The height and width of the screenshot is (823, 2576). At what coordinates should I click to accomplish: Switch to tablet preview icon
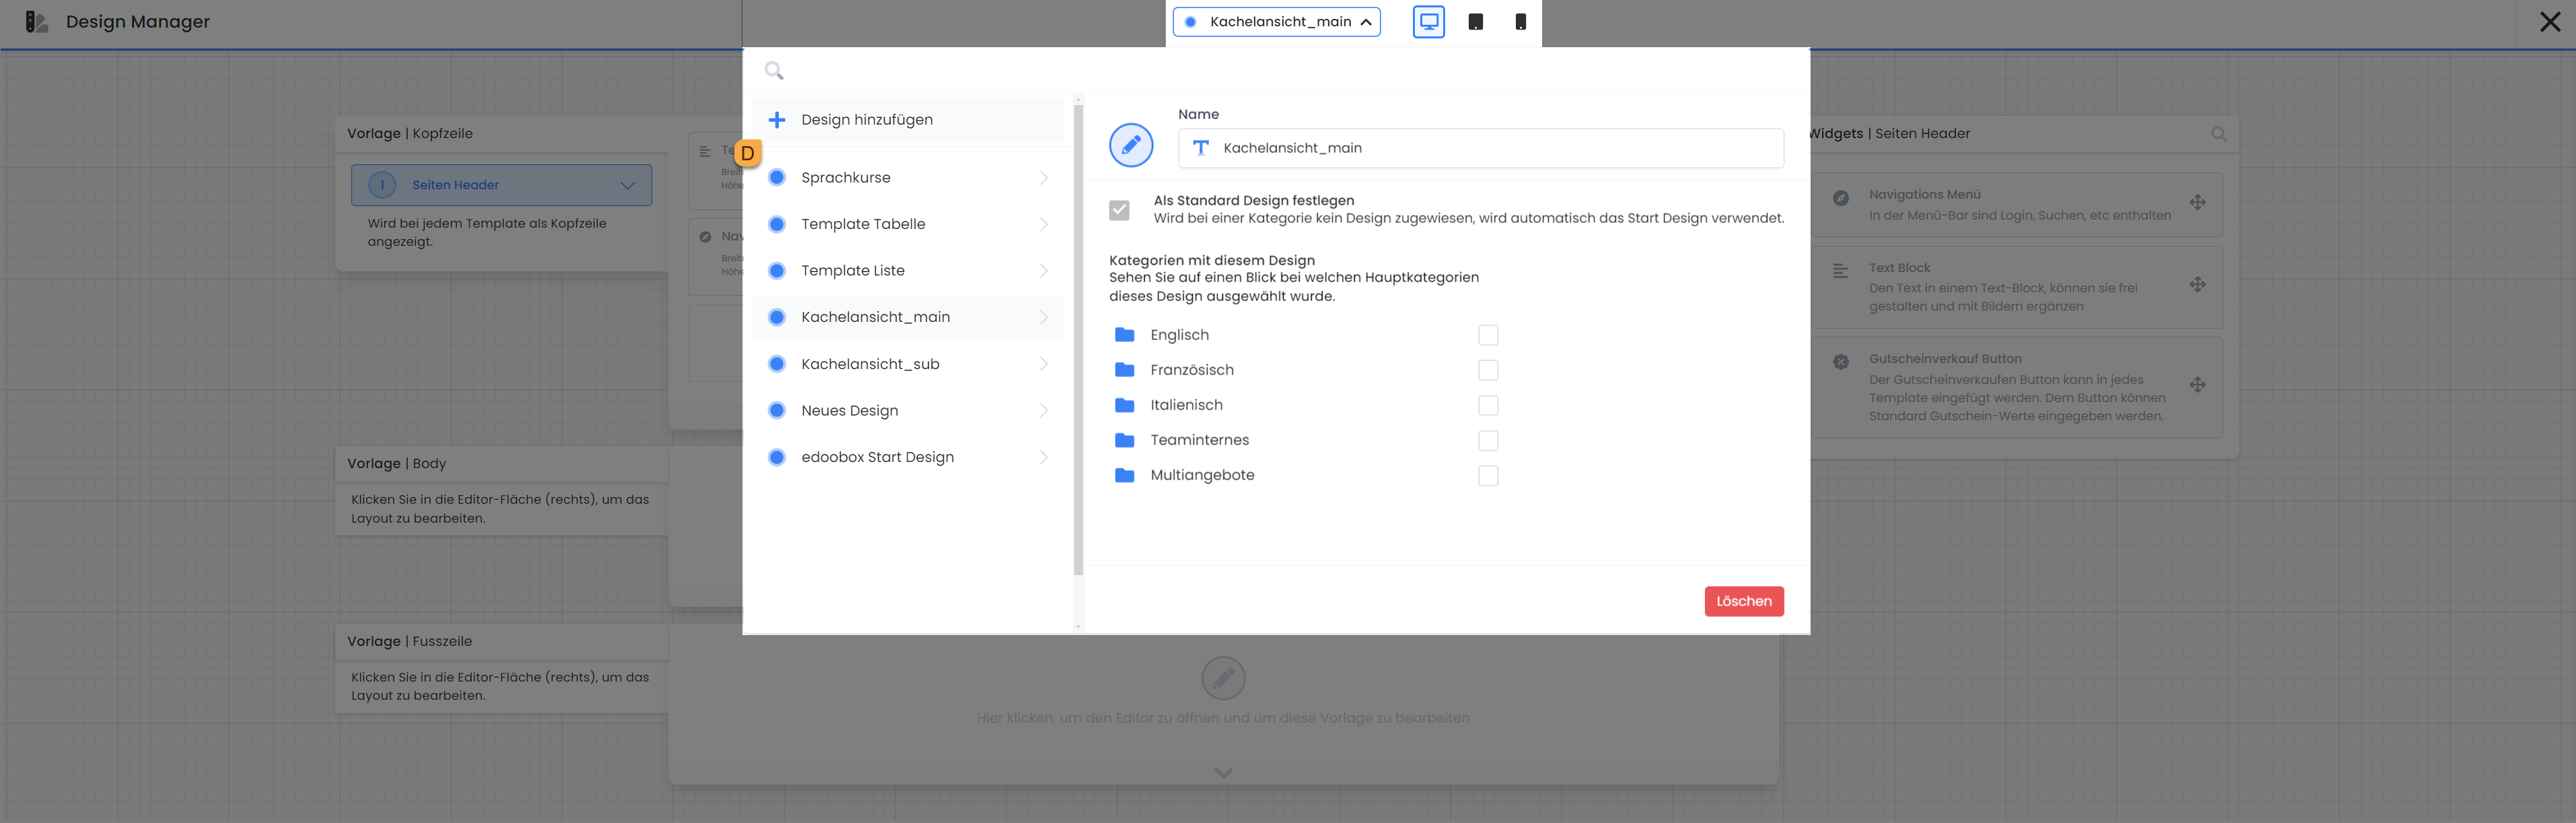(x=1475, y=22)
